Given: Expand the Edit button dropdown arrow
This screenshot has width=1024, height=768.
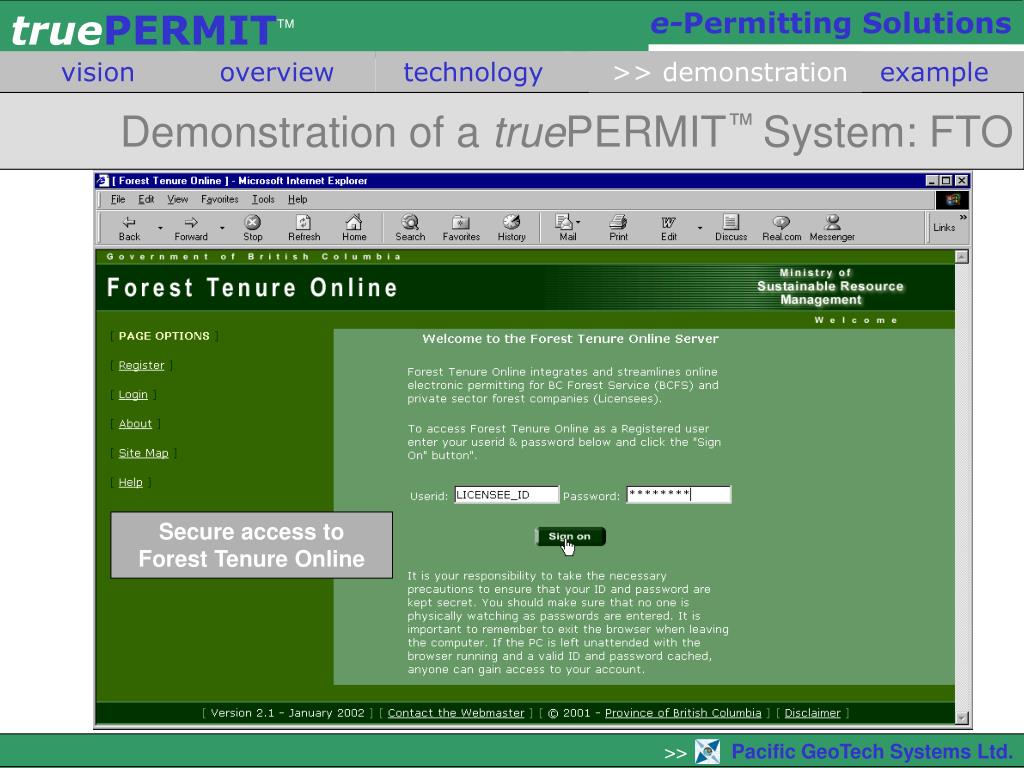Looking at the screenshot, I should pyautogui.click(x=700, y=228).
